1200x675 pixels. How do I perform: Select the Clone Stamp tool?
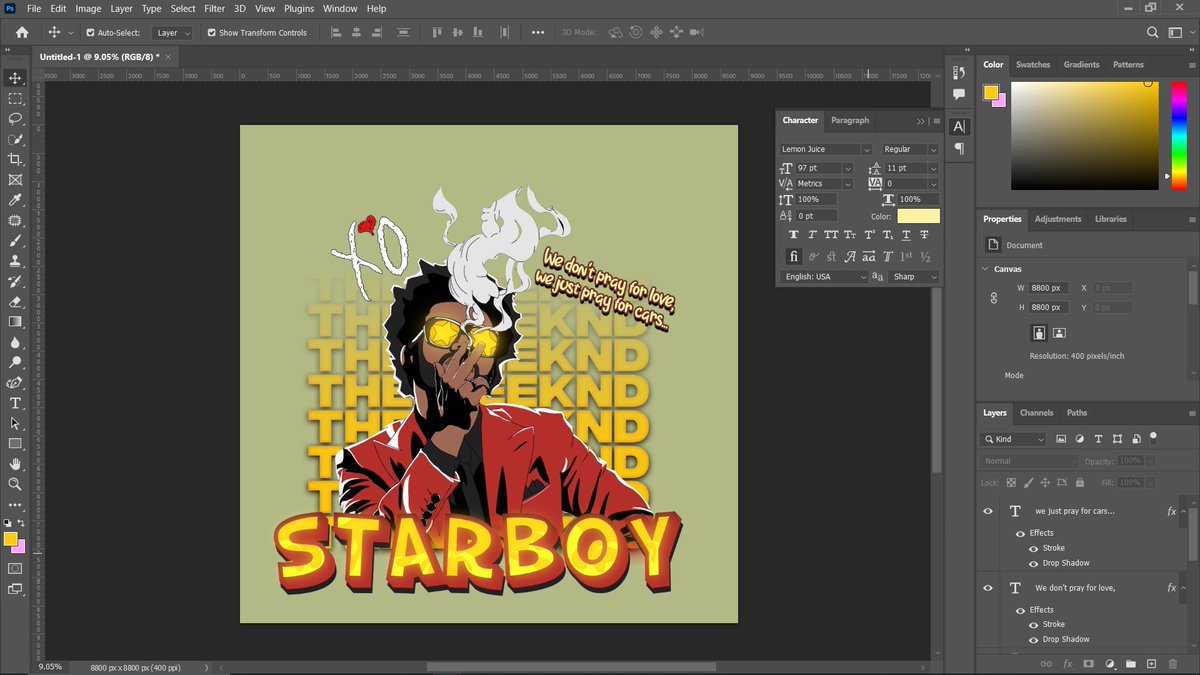tap(15, 261)
